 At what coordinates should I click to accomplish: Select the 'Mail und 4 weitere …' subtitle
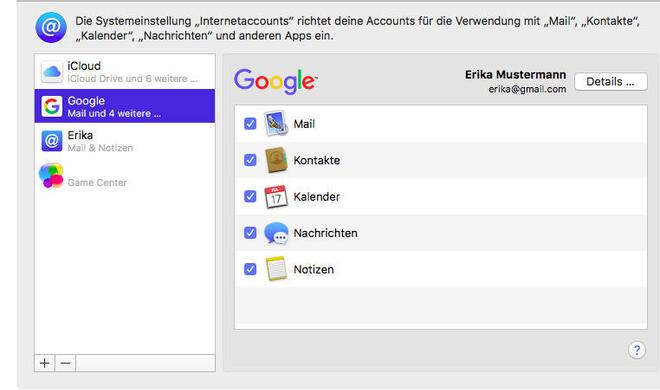coord(114,114)
